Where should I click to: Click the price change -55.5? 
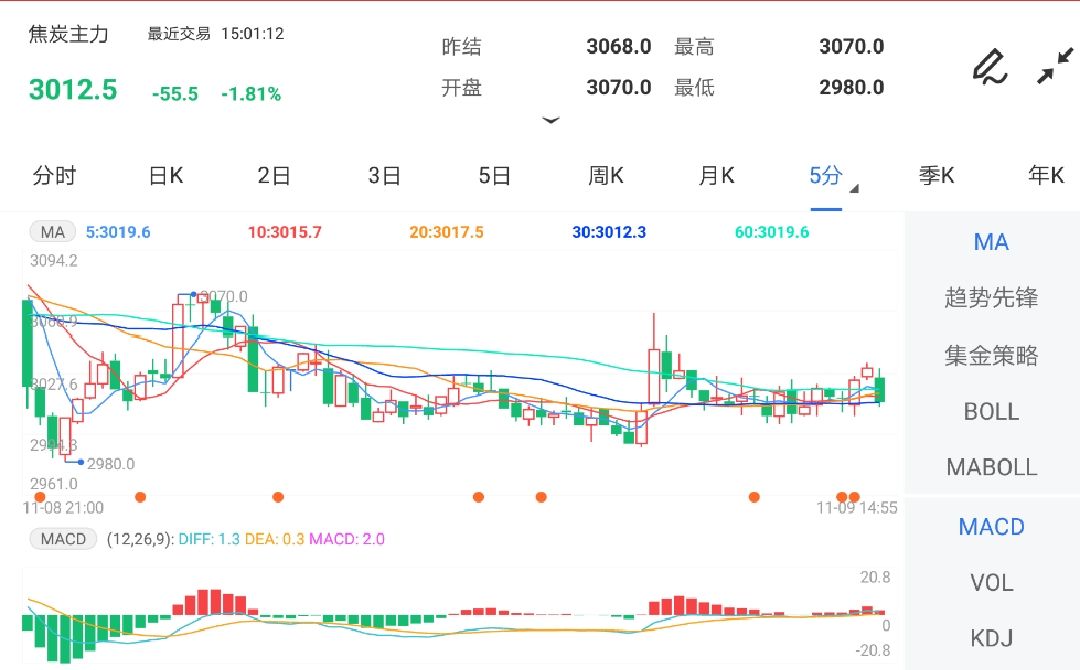click(175, 94)
